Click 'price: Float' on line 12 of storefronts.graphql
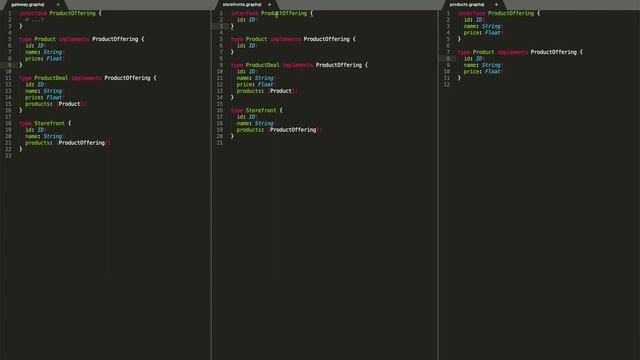The image size is (640, 360). coord(256,84)
